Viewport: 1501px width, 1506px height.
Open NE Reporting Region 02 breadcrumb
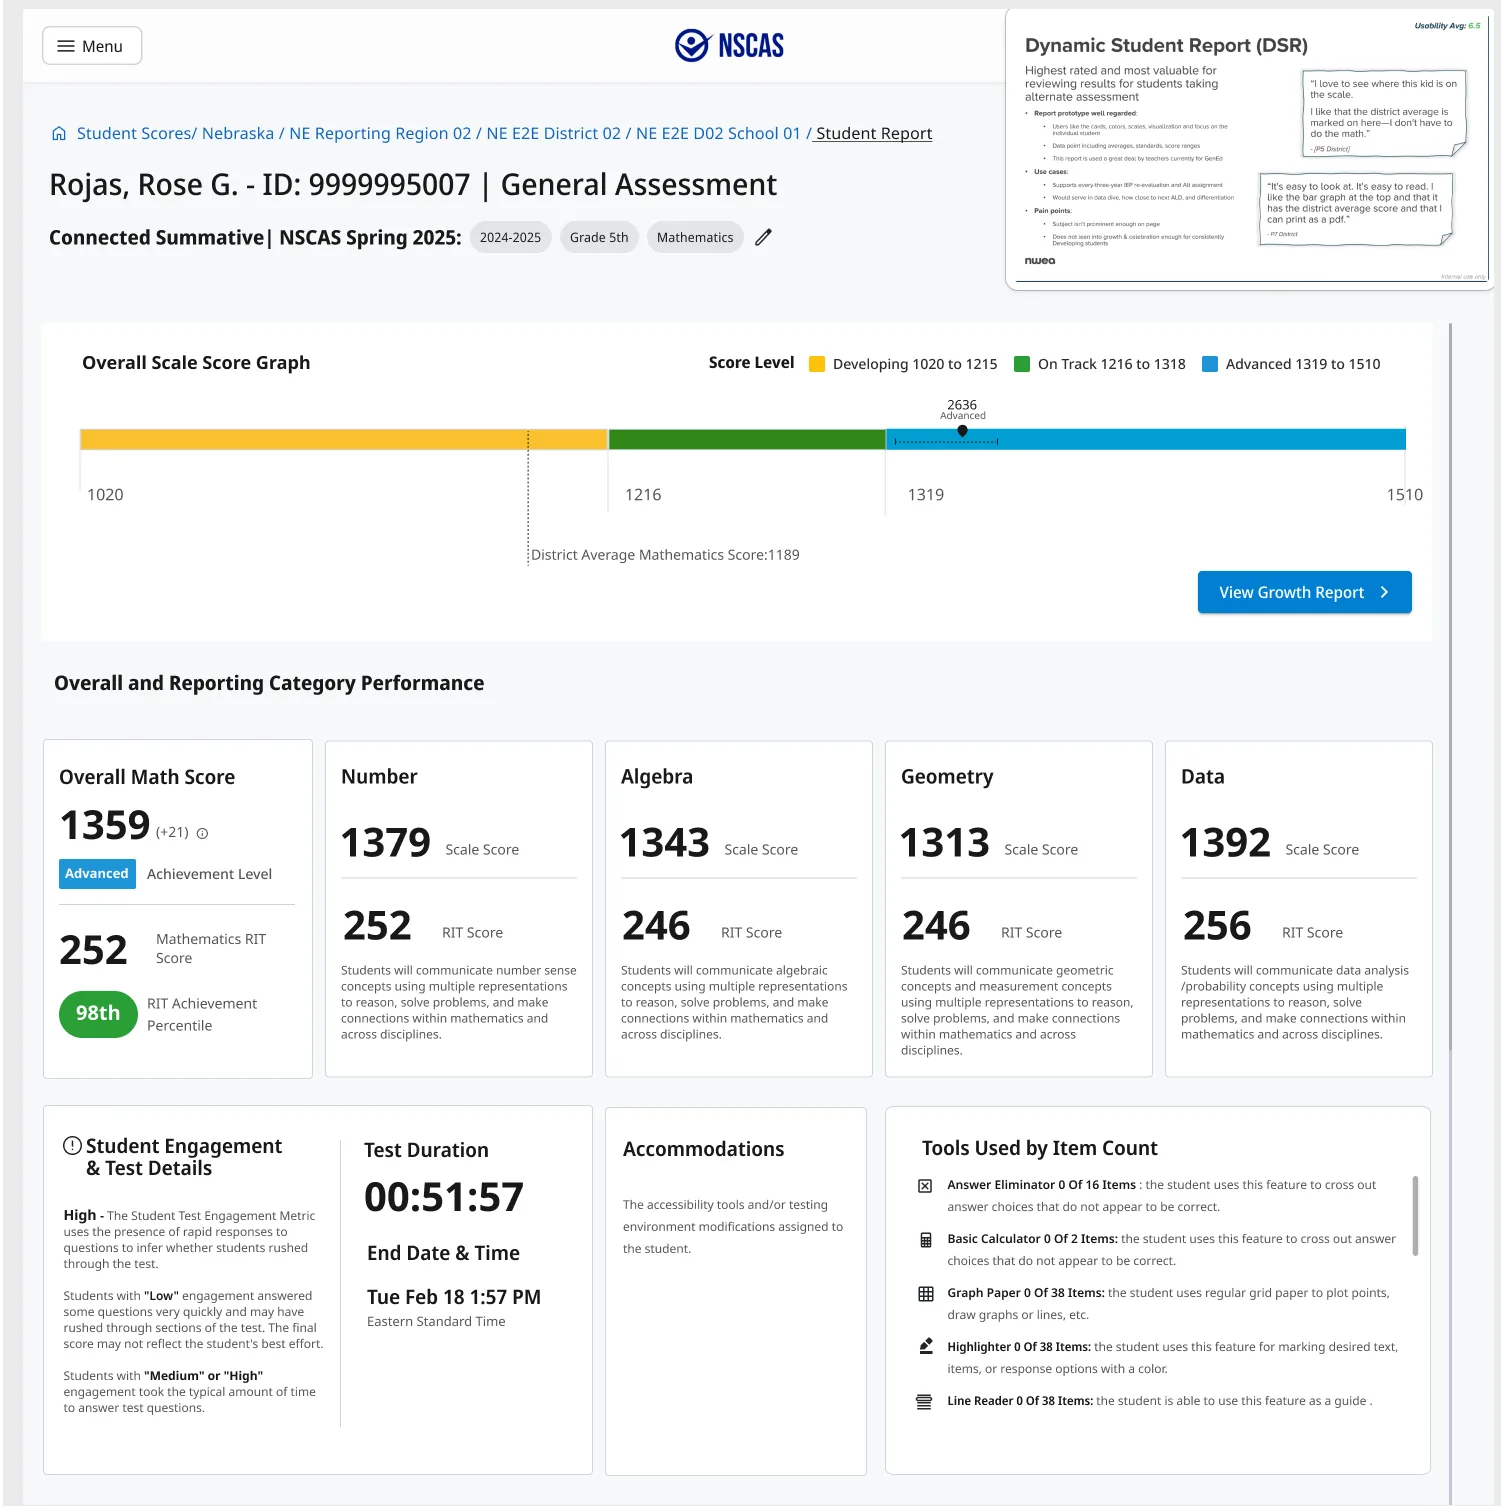tap(380, 134)
